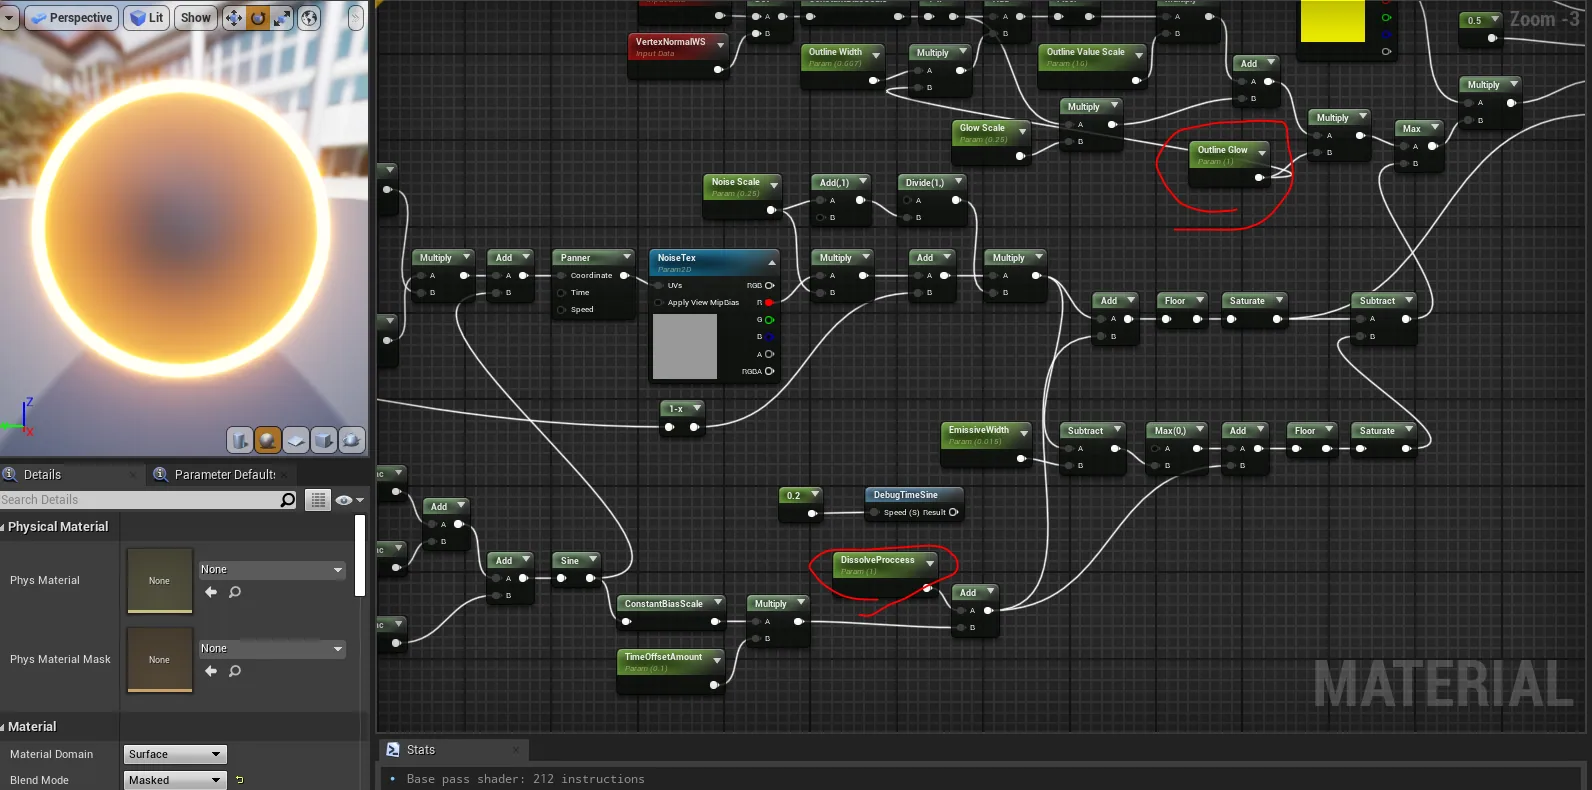Browse to Phys Material Mask asset magnifier
Image resolution: width=1592 pixels, height=790 pixels.
pyautogui.click(x=235, y=671)
